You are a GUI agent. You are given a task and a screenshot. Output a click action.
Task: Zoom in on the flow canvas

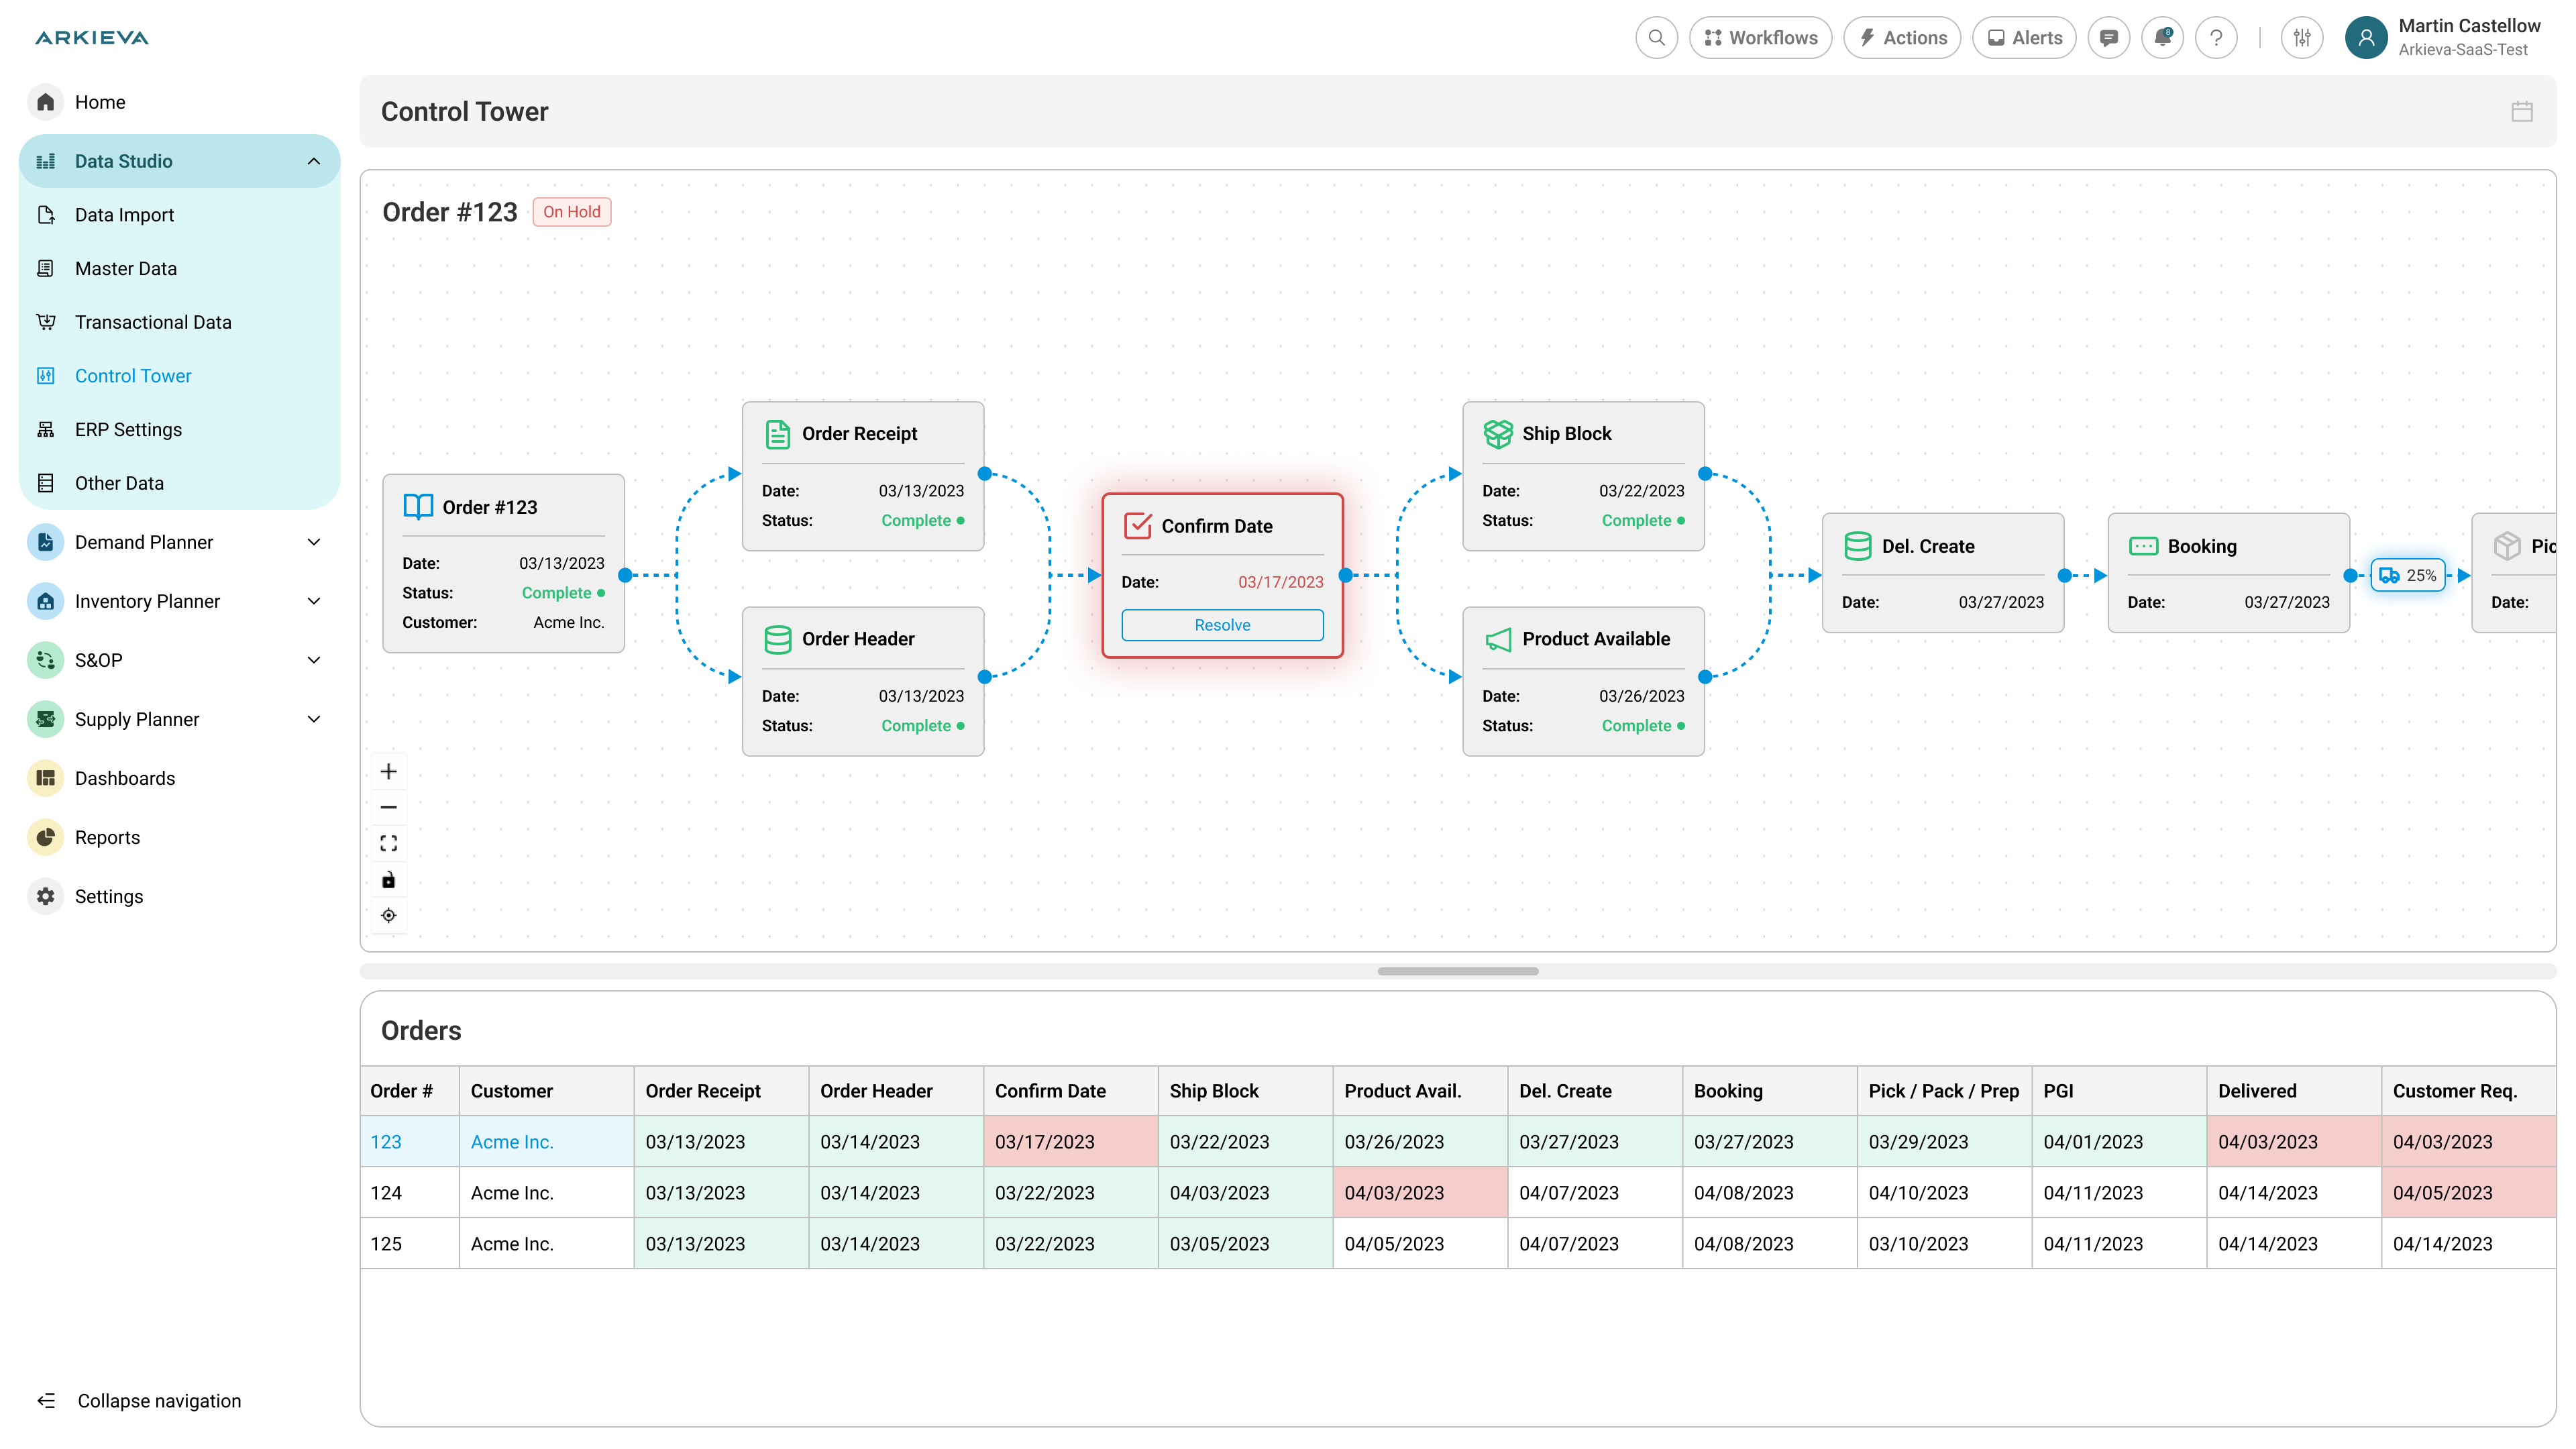389,771
